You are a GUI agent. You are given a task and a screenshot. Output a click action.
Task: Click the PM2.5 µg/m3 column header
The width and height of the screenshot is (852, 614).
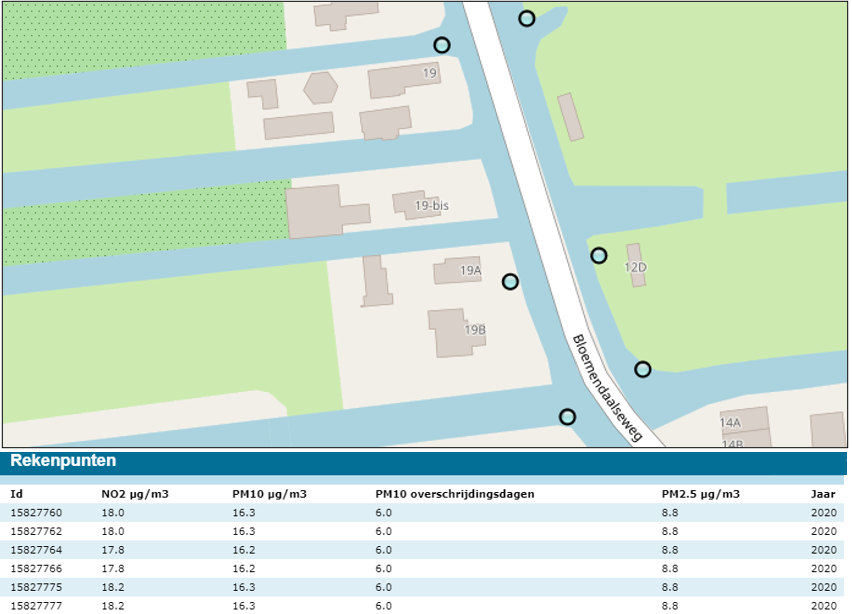700,494
